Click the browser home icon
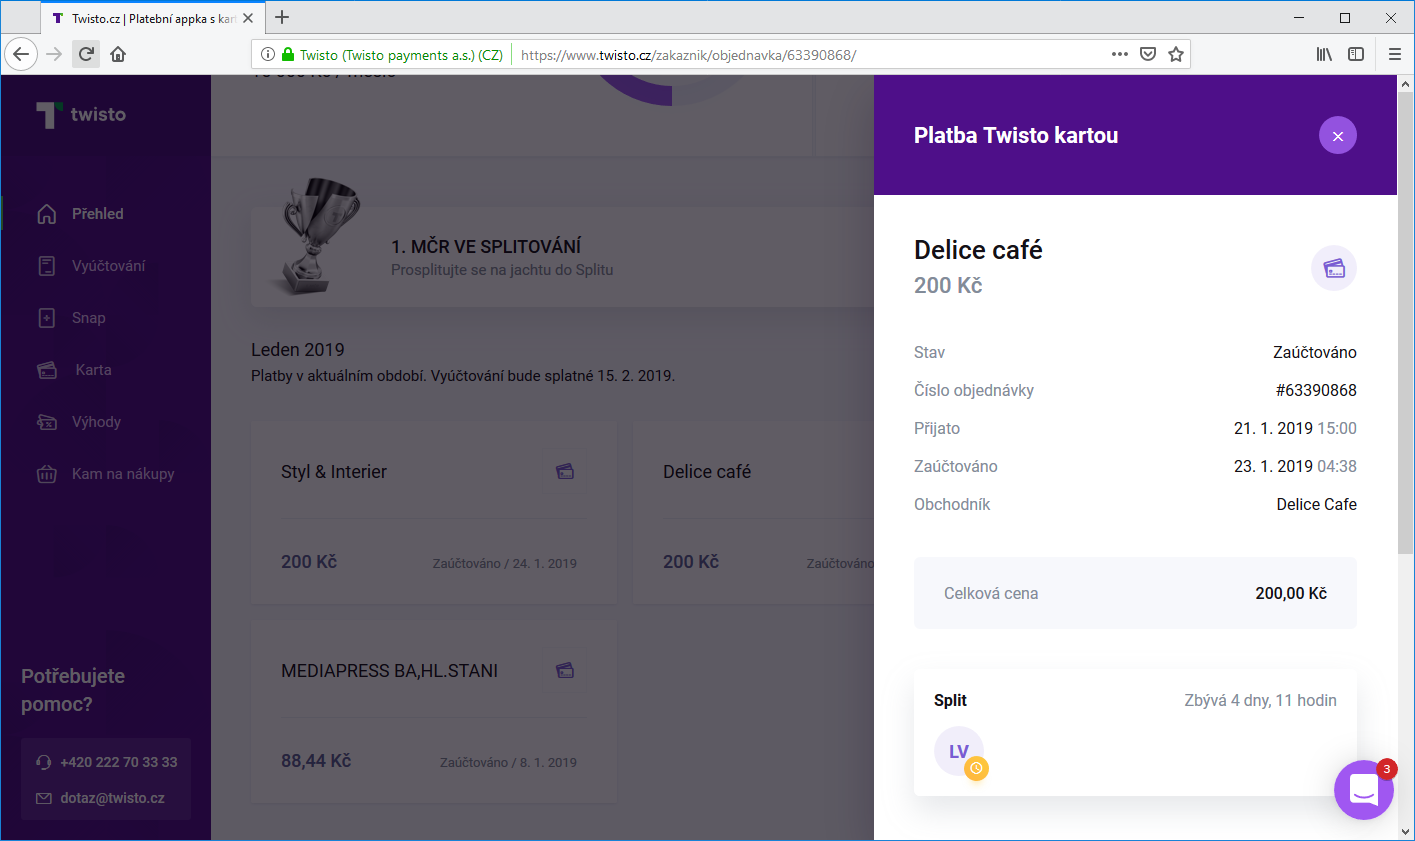Screen dimensions: 1415x841 (118, 54)
